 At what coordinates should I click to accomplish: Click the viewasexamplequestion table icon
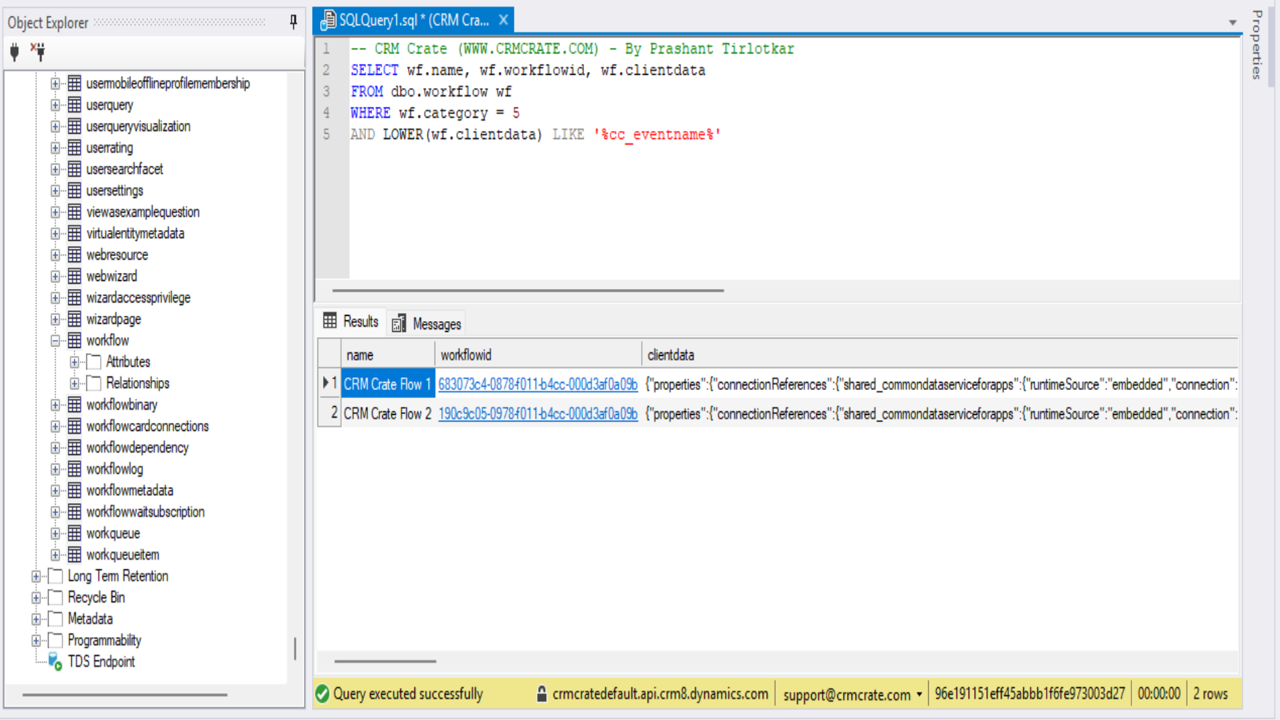coord(74,212)
